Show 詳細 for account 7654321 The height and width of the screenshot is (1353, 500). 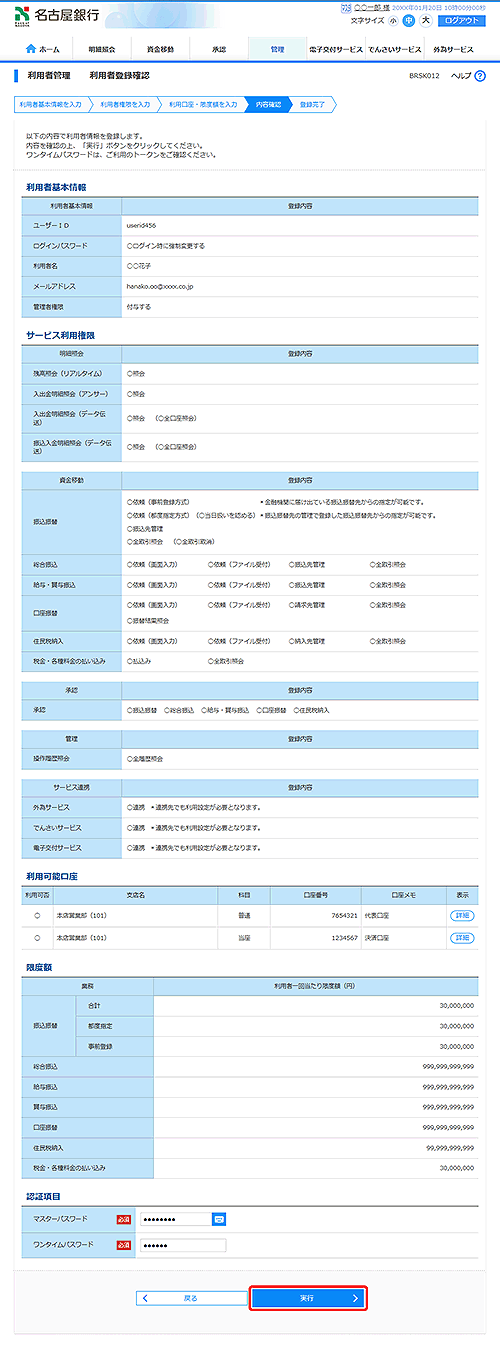462,915
